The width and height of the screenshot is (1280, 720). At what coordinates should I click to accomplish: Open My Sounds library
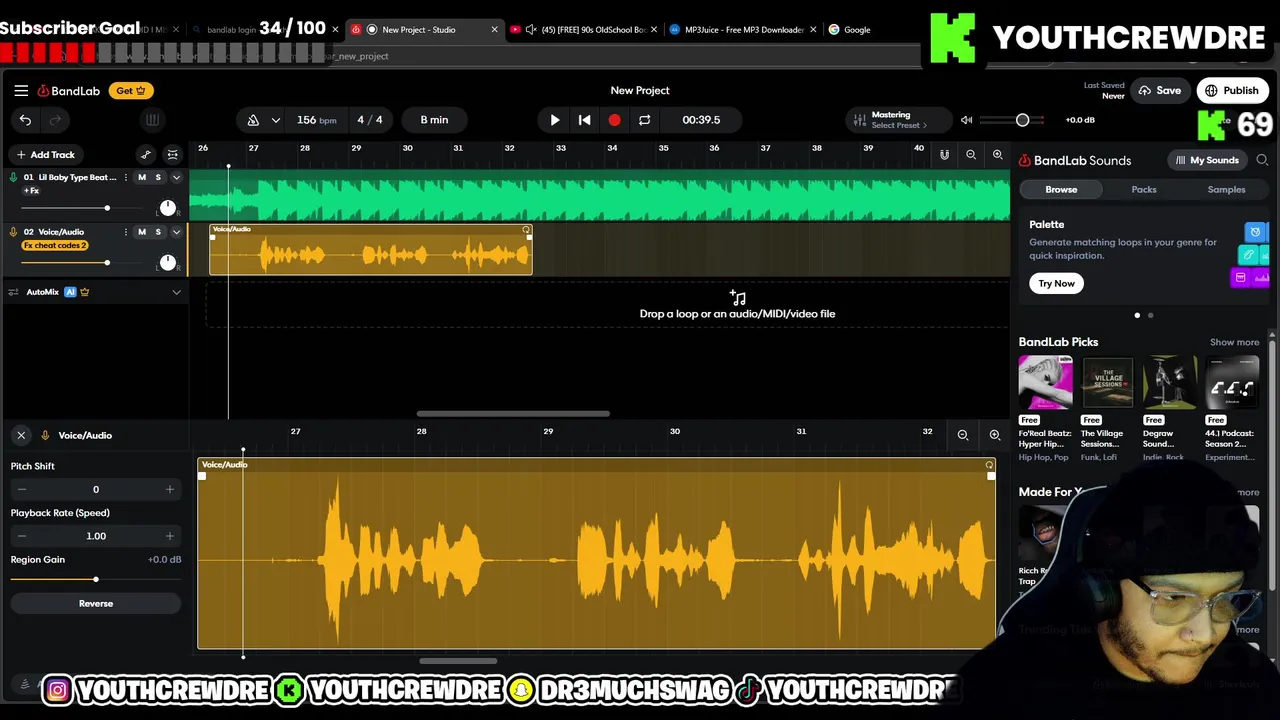1207,160
